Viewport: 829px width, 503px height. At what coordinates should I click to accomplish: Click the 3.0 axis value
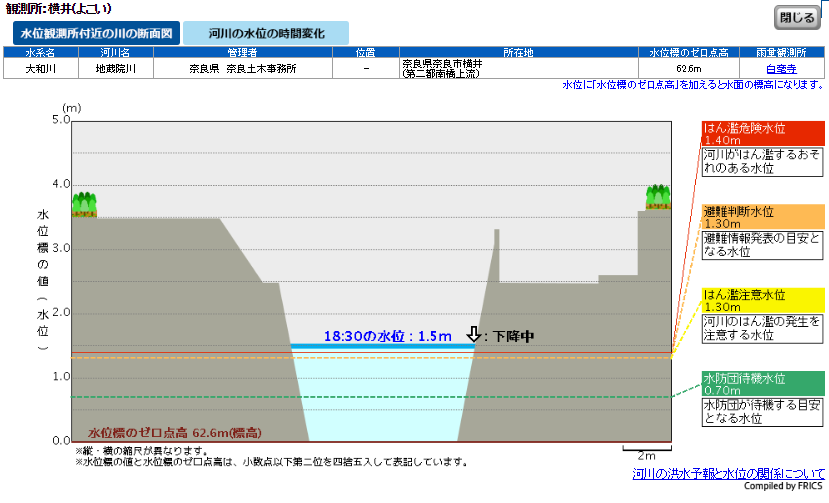(61, 248)
